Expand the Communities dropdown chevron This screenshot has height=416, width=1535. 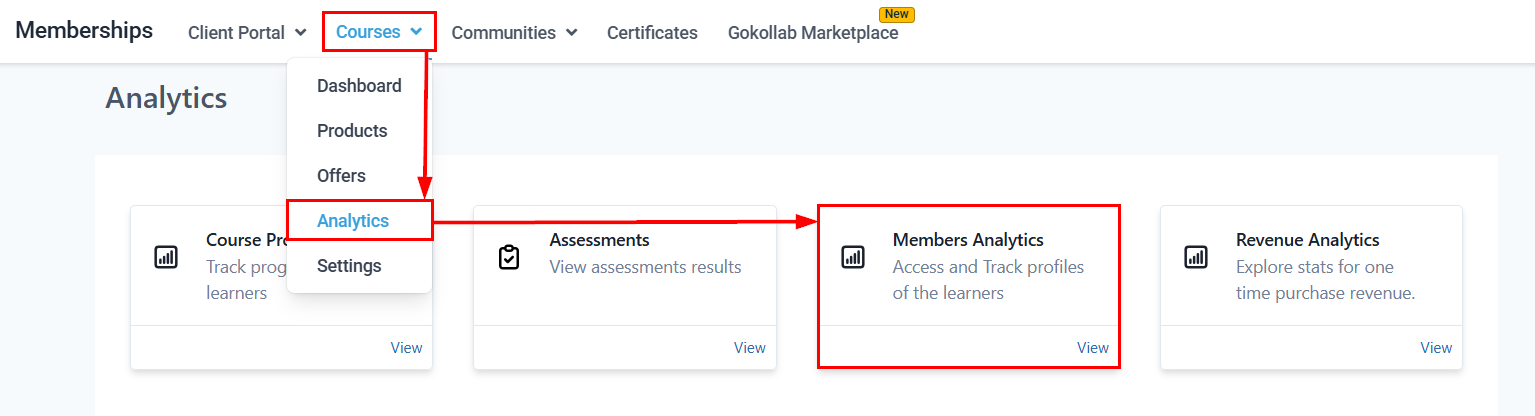click(x=572, y=33)
